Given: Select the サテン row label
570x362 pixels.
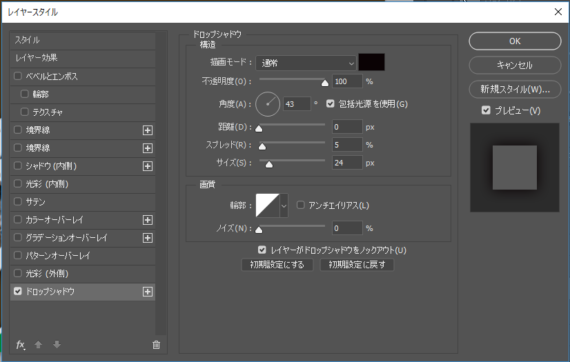Looking at the screenshot, I should click(x=35, y=202).
